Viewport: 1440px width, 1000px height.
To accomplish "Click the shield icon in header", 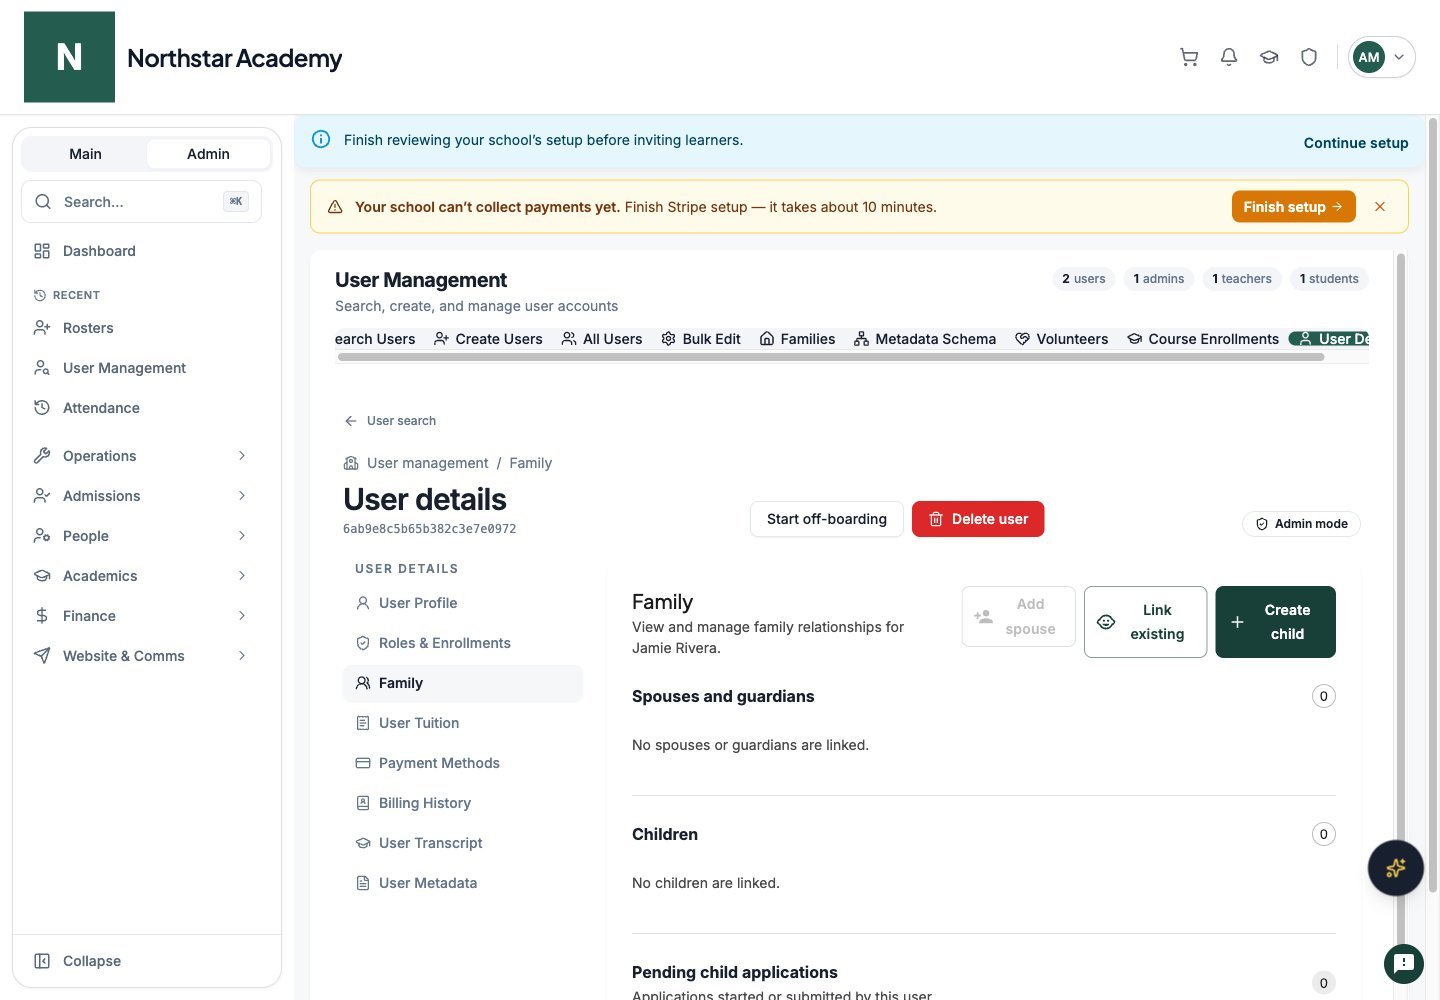I will click(1309, 57).
